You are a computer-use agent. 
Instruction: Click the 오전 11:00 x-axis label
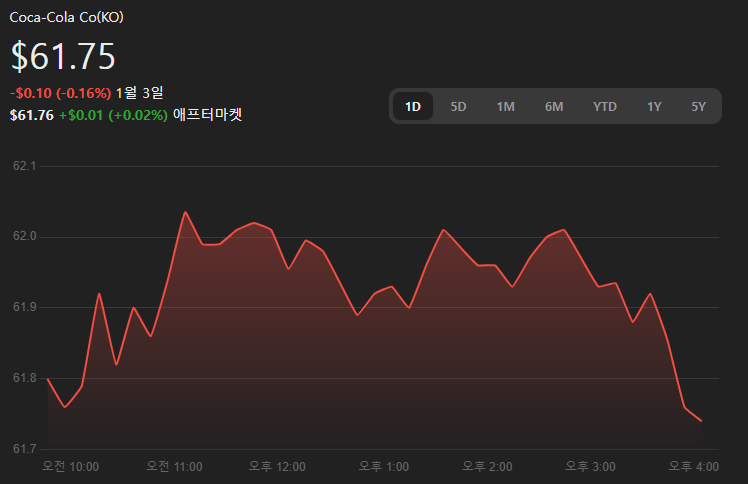[174, 466]
